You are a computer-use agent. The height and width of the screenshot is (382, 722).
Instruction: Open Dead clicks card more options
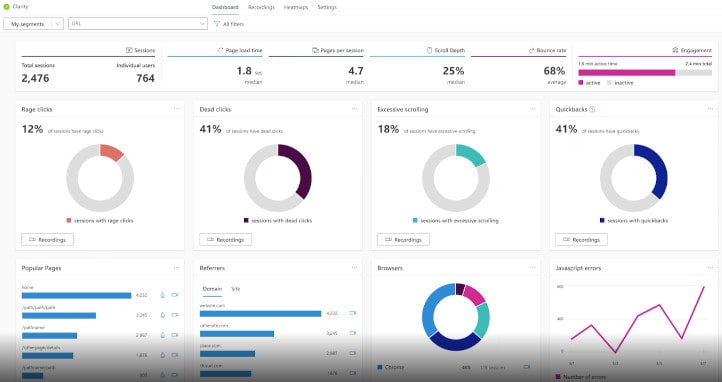coord(354,109)
